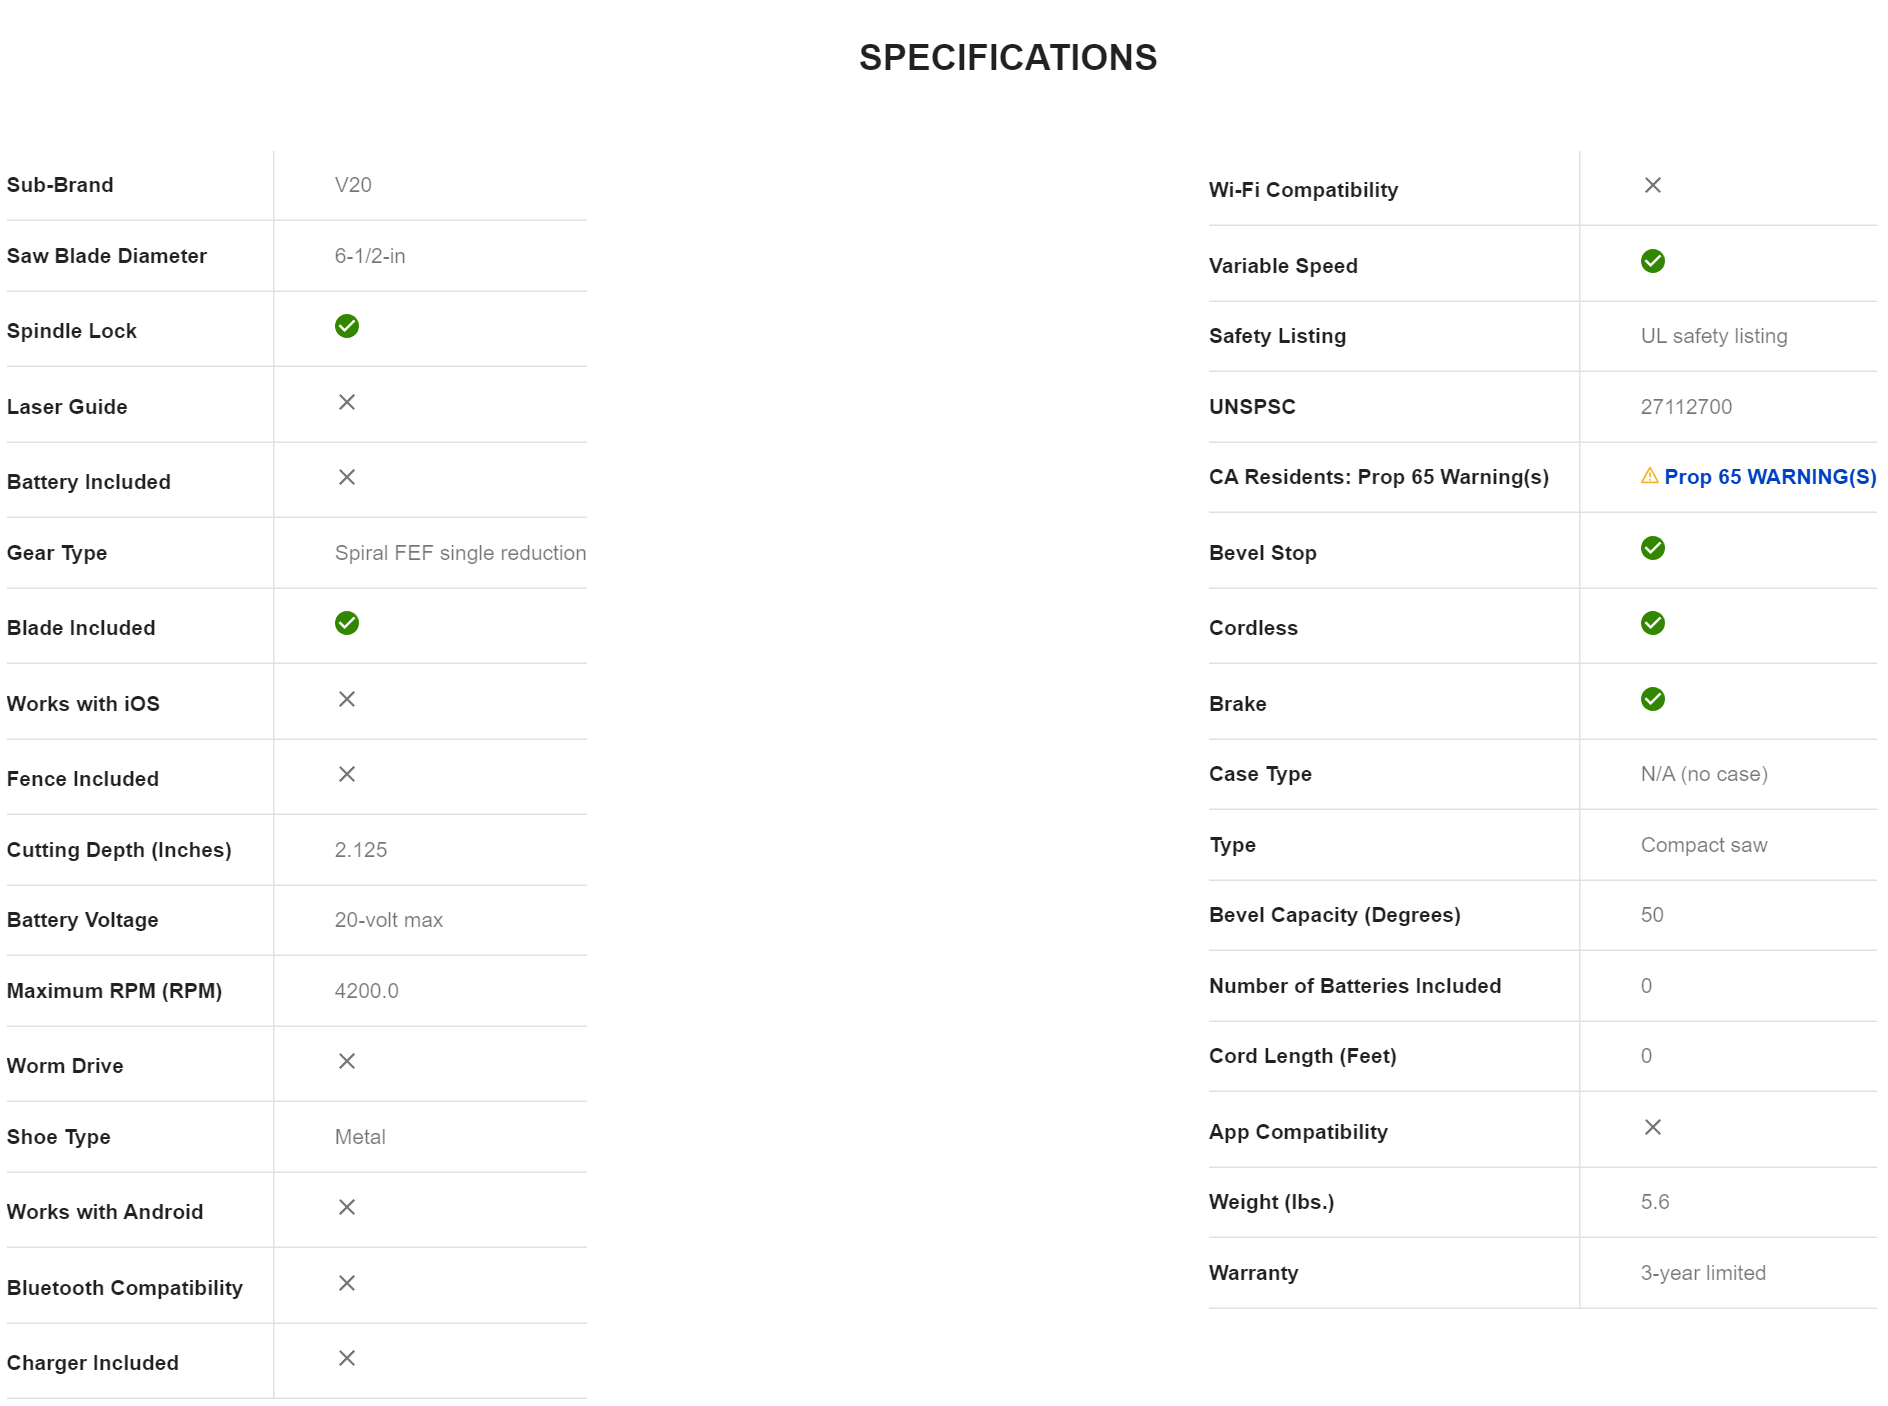
Task: Click the Saw Blade Diameter label
Action: click(x=107, y=256)
